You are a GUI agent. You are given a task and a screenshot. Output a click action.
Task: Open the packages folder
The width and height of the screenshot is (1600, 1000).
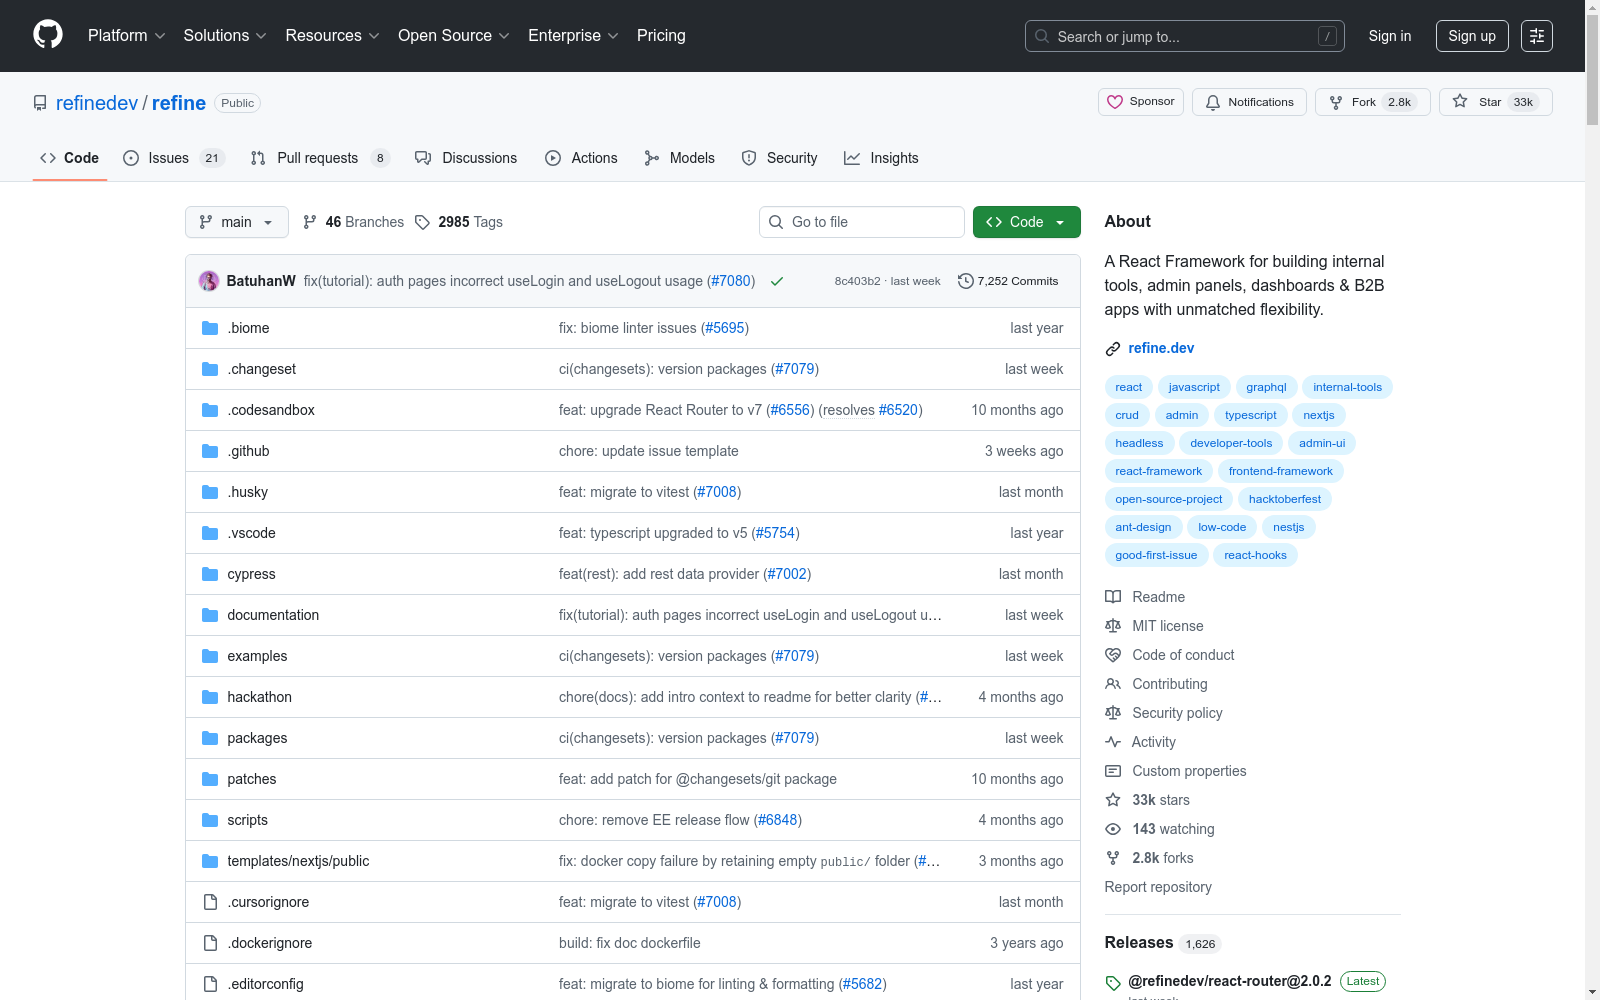click(257, 738)
